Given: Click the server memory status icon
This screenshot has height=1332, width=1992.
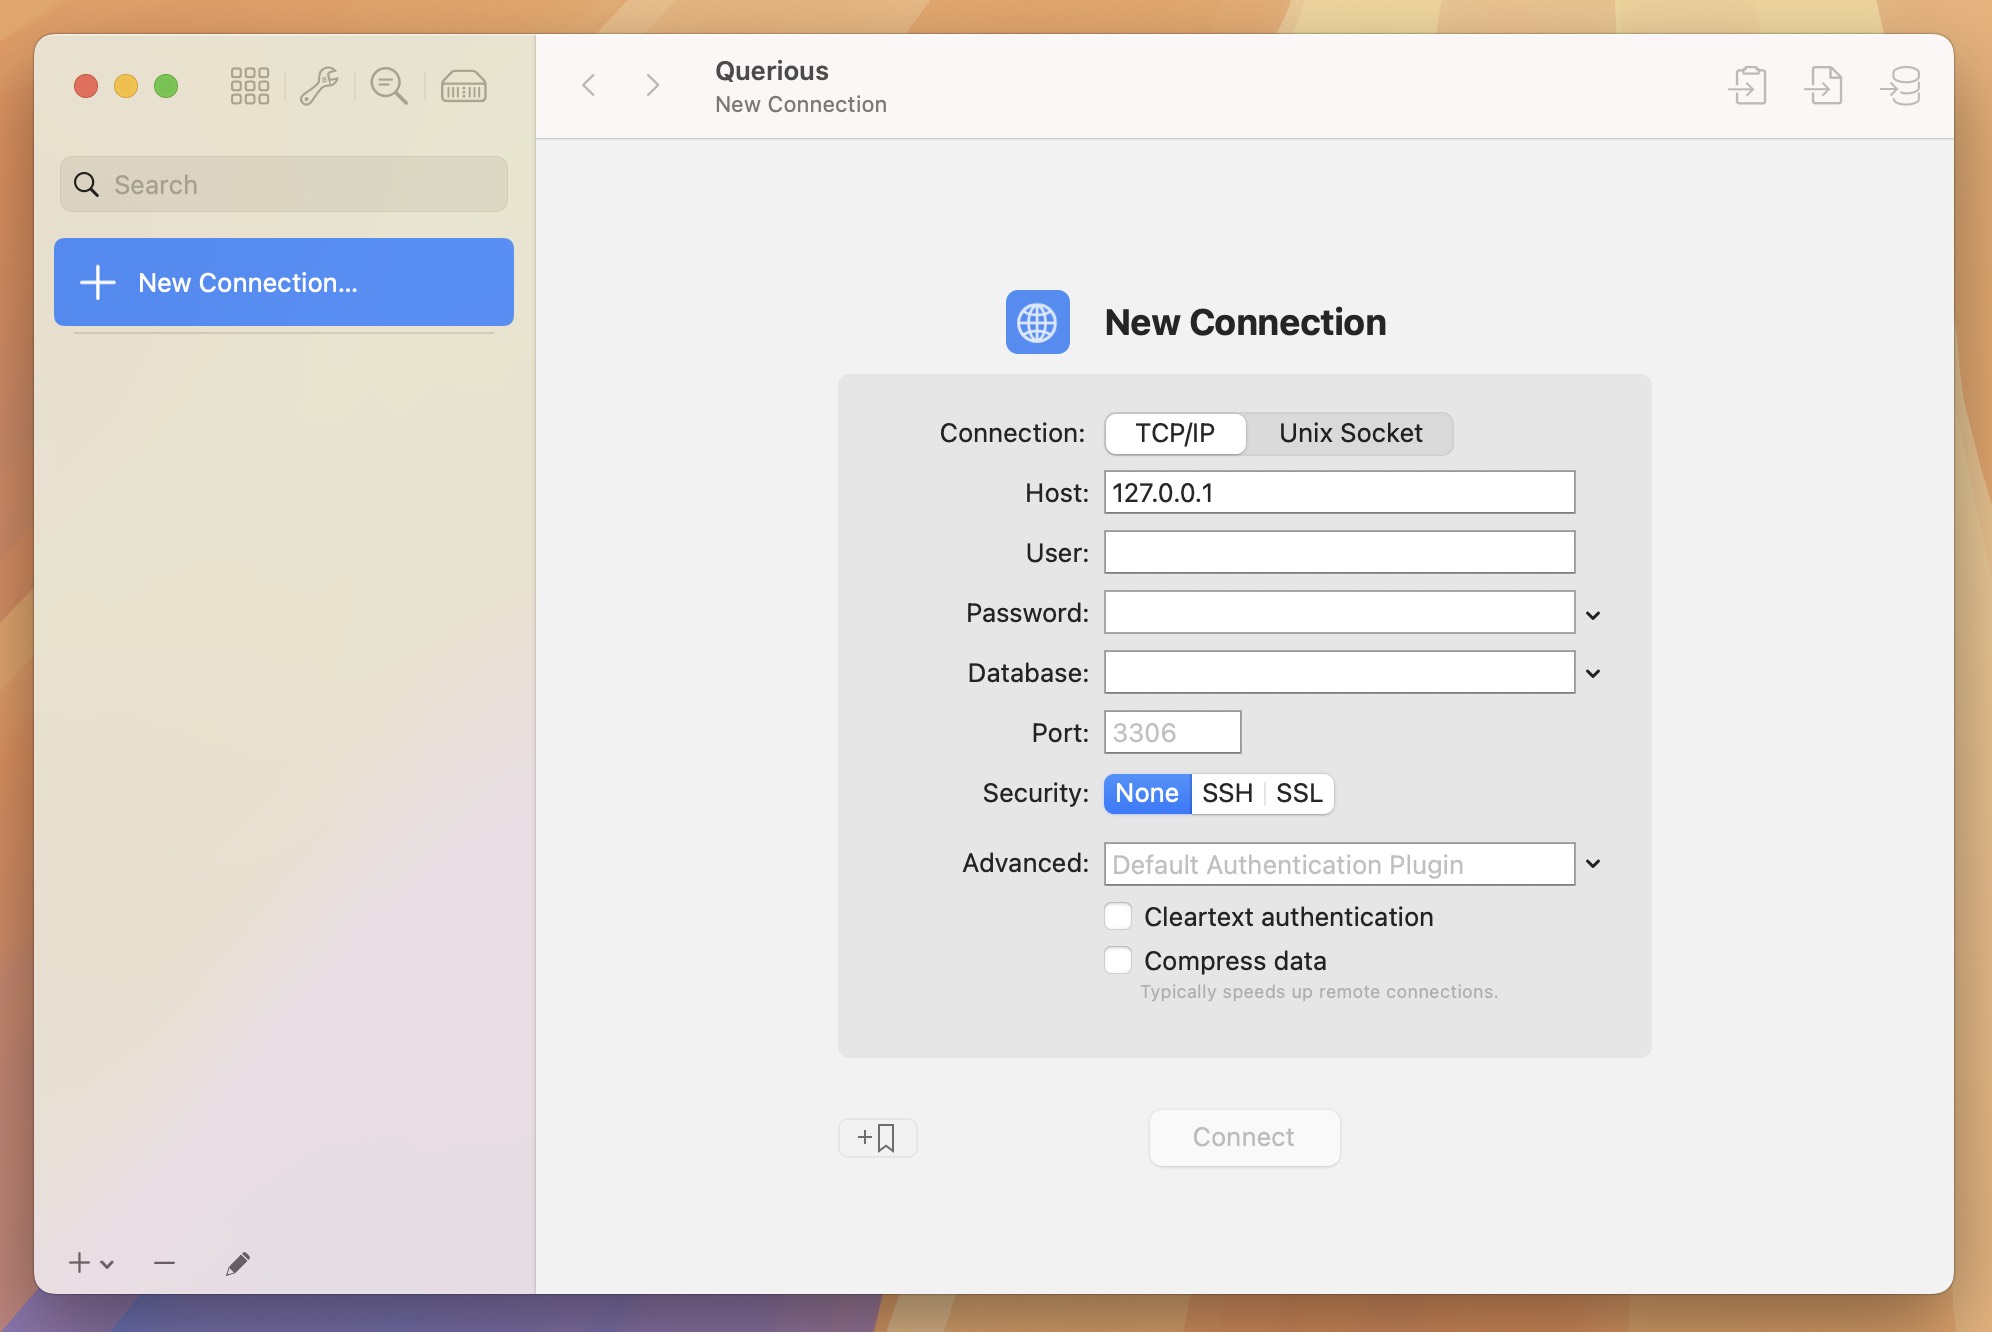Looking at the screenshot, I should click(x=464, y=86).
